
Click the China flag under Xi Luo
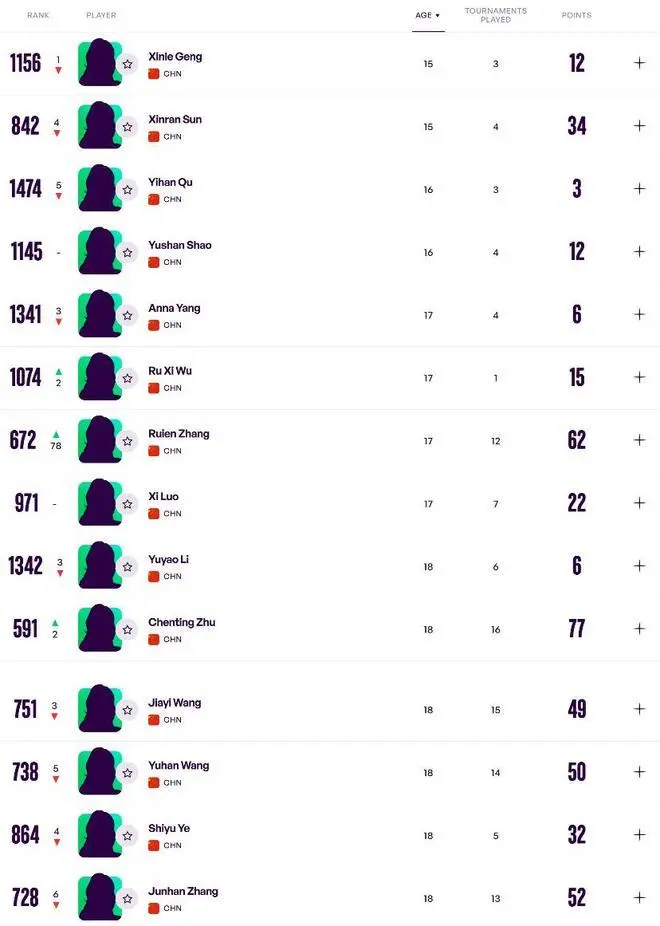click(154, 513)
